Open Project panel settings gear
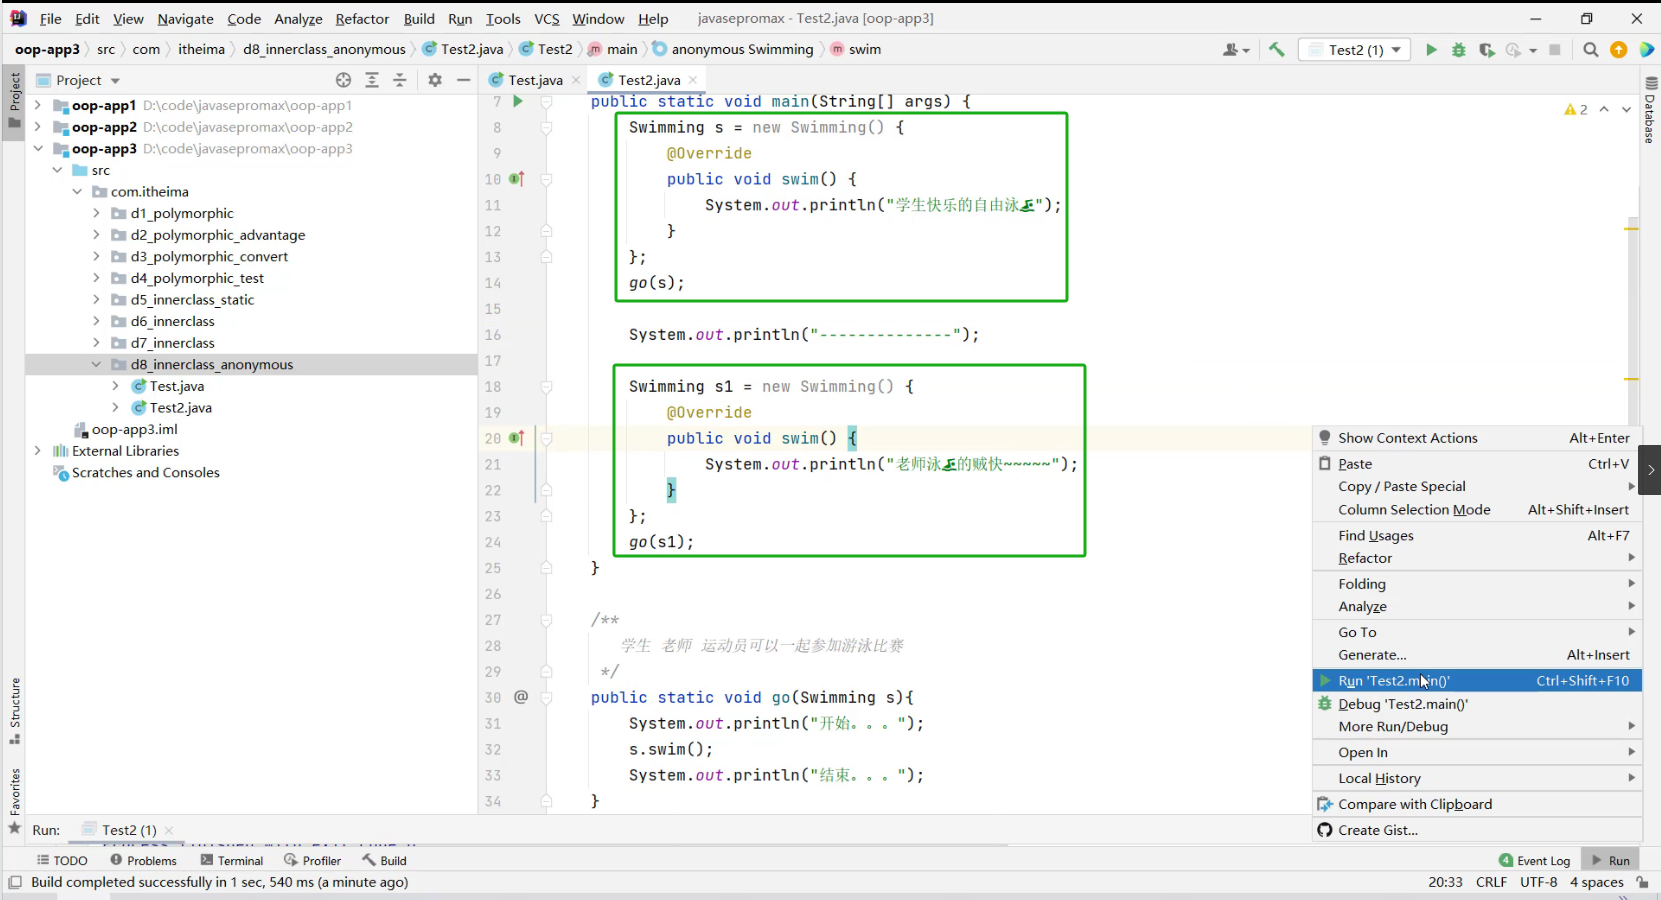Image resolution: width=1661 pixels, height=900 pixels. [435, 80]
